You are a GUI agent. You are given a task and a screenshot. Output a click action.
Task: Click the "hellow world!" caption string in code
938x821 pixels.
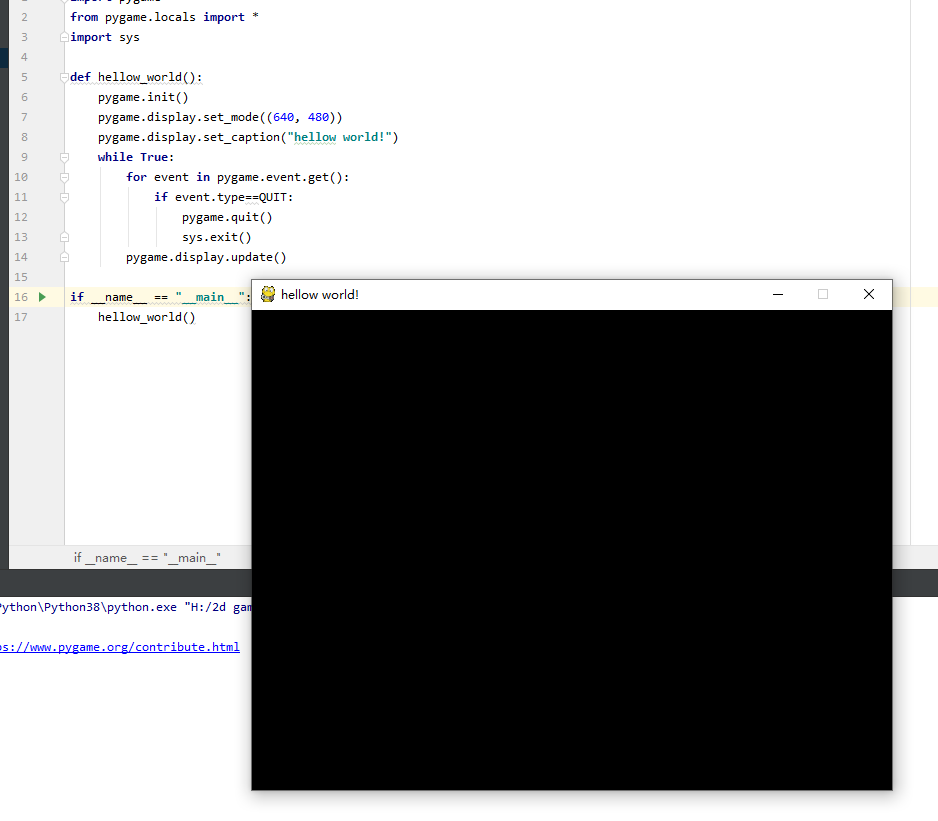tap(339, 137)
